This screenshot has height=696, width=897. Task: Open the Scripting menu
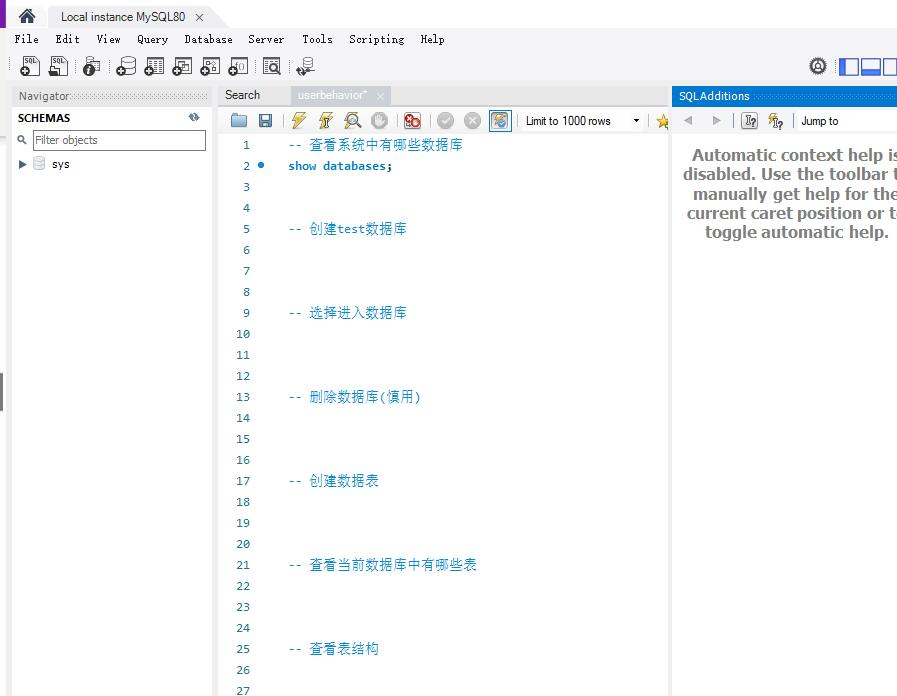[376, 39]
